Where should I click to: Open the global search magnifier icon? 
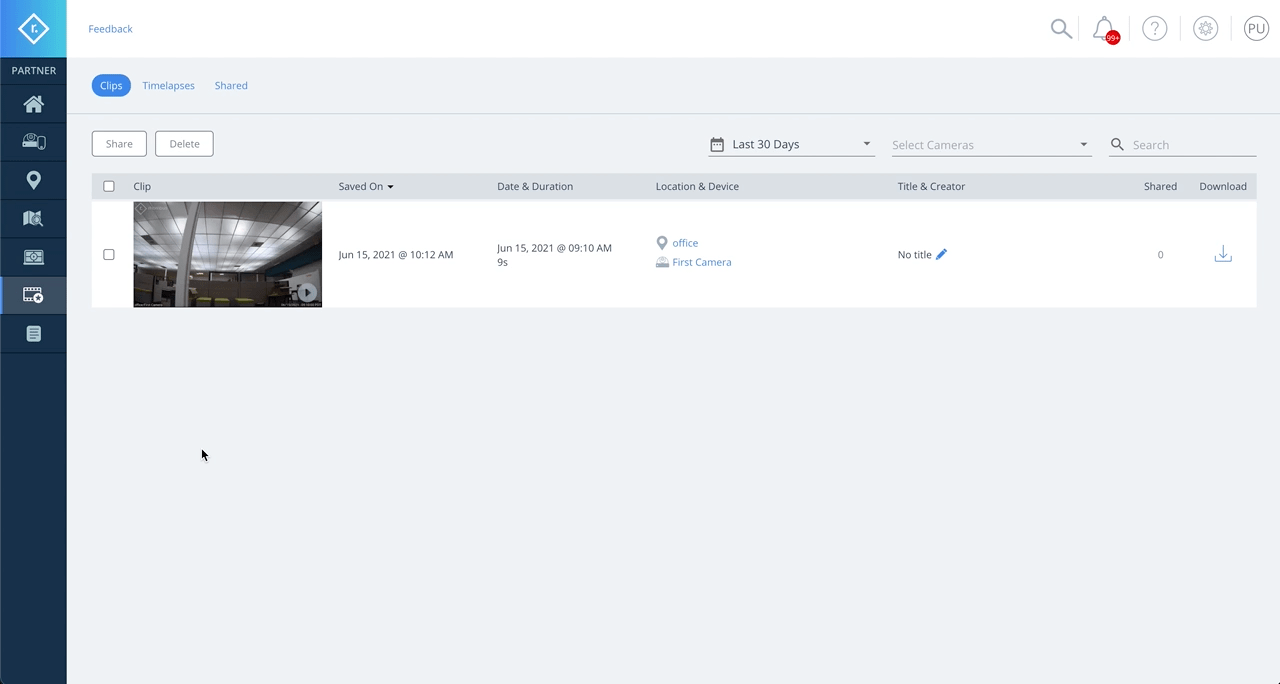click(x=1061, y=29)
